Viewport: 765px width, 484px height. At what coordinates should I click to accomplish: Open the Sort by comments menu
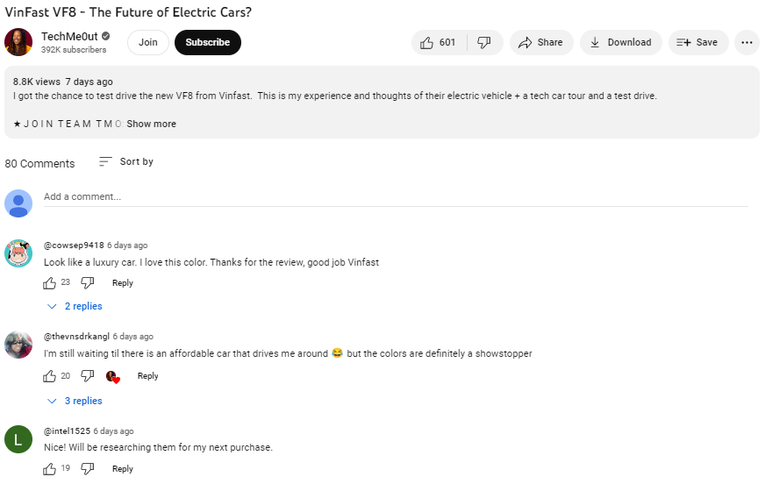pos(126,162)
